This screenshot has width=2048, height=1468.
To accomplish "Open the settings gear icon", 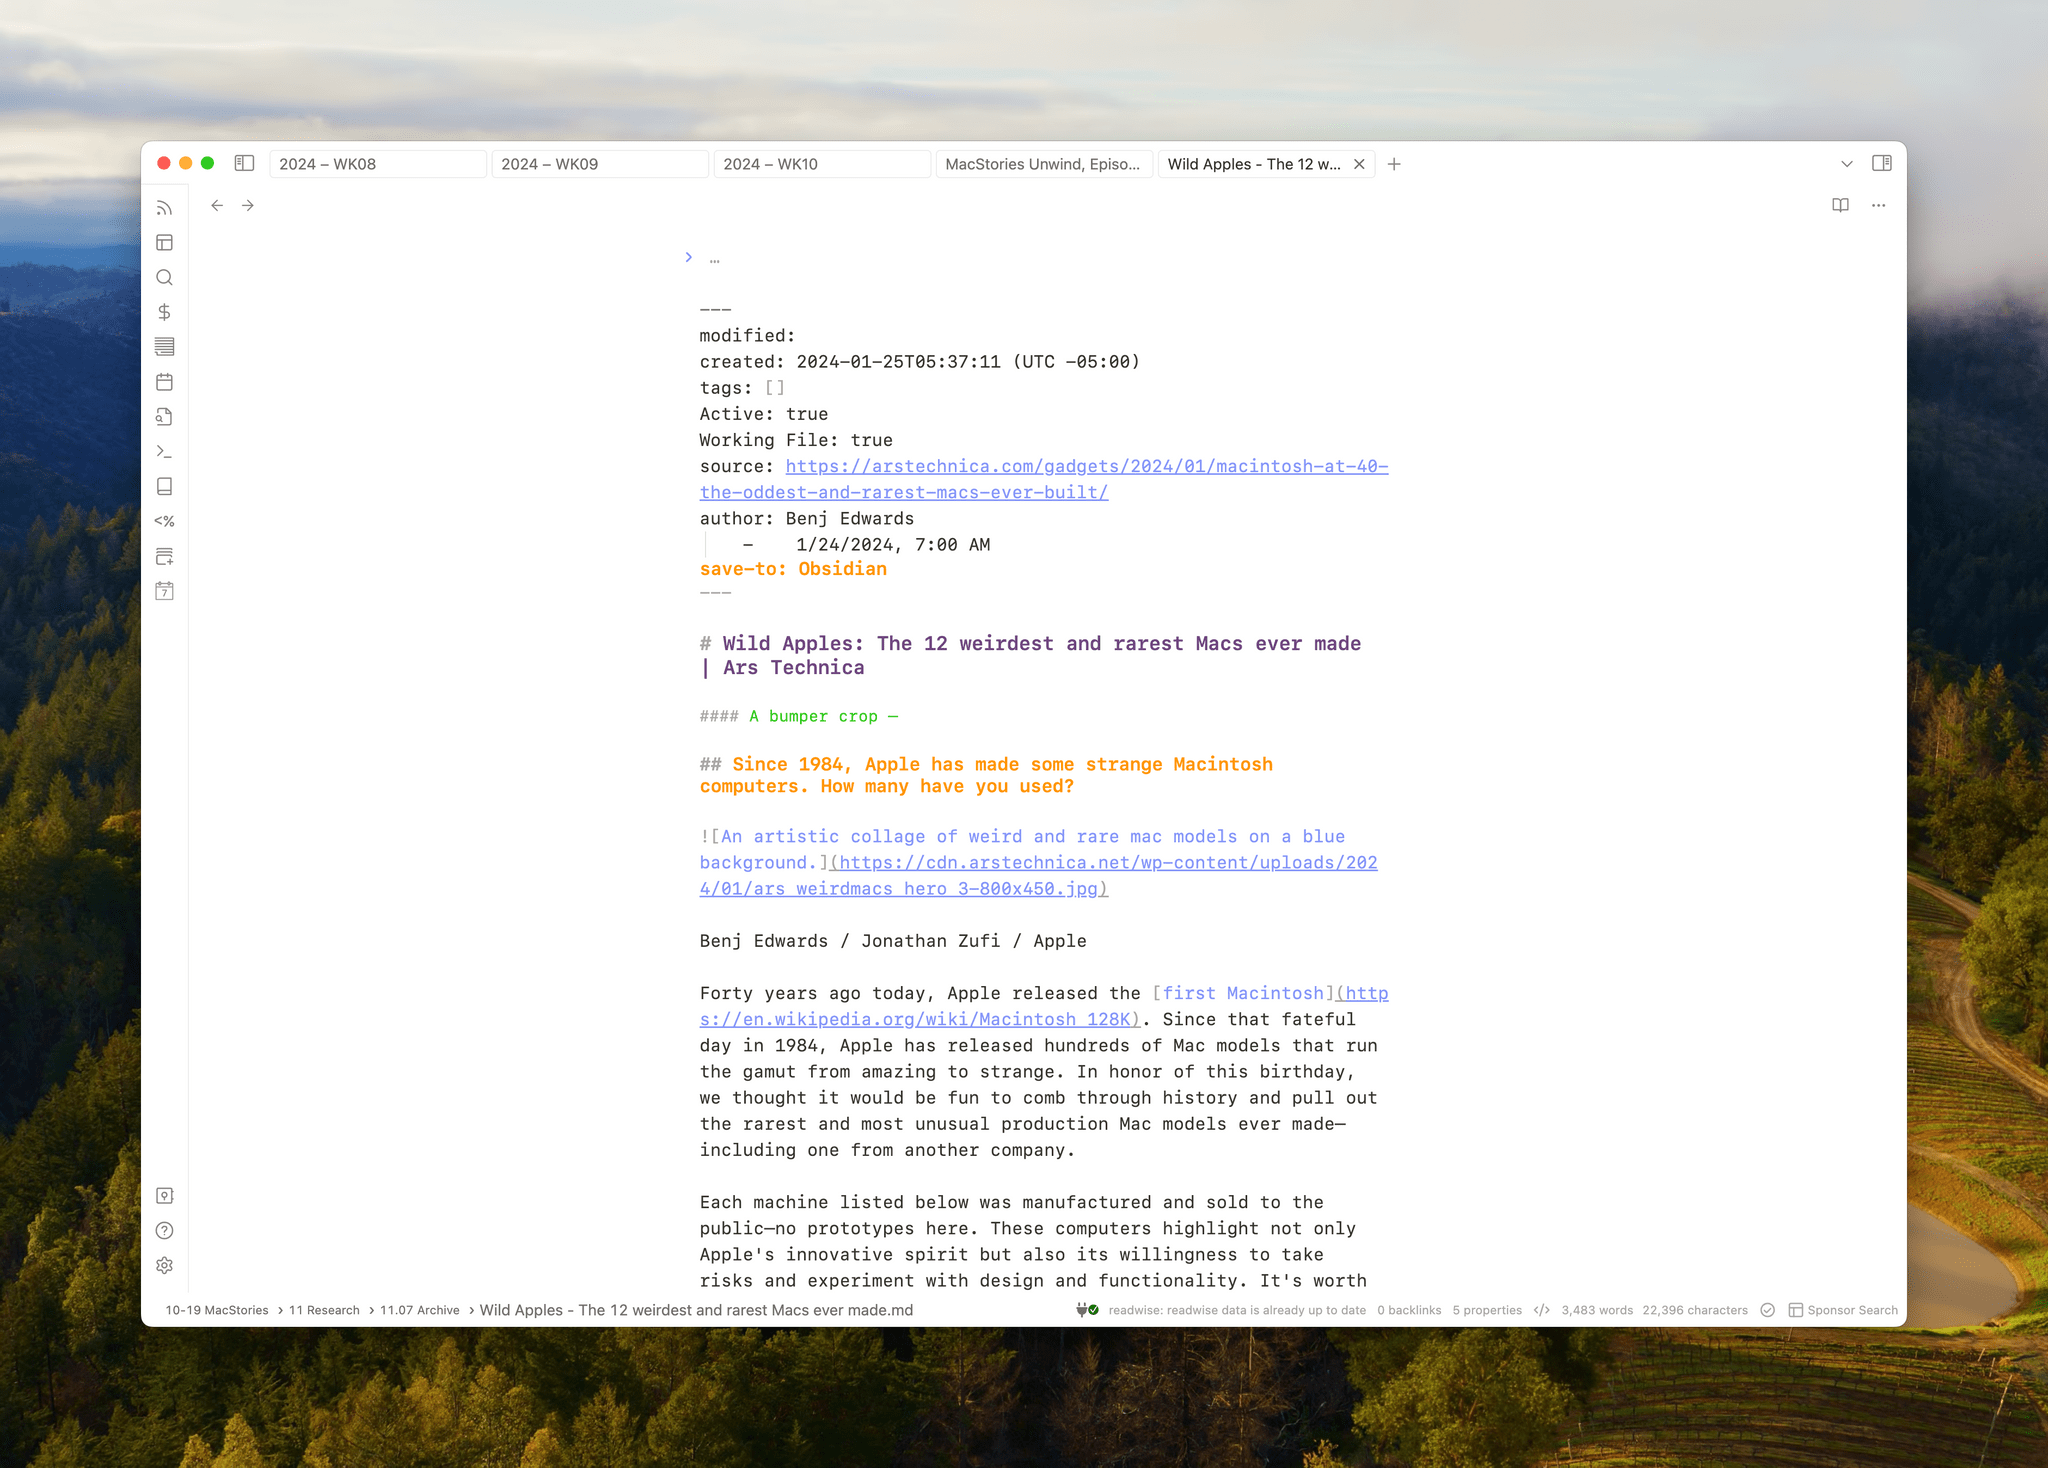I will pyautogui.click(x=165, y=1266).
